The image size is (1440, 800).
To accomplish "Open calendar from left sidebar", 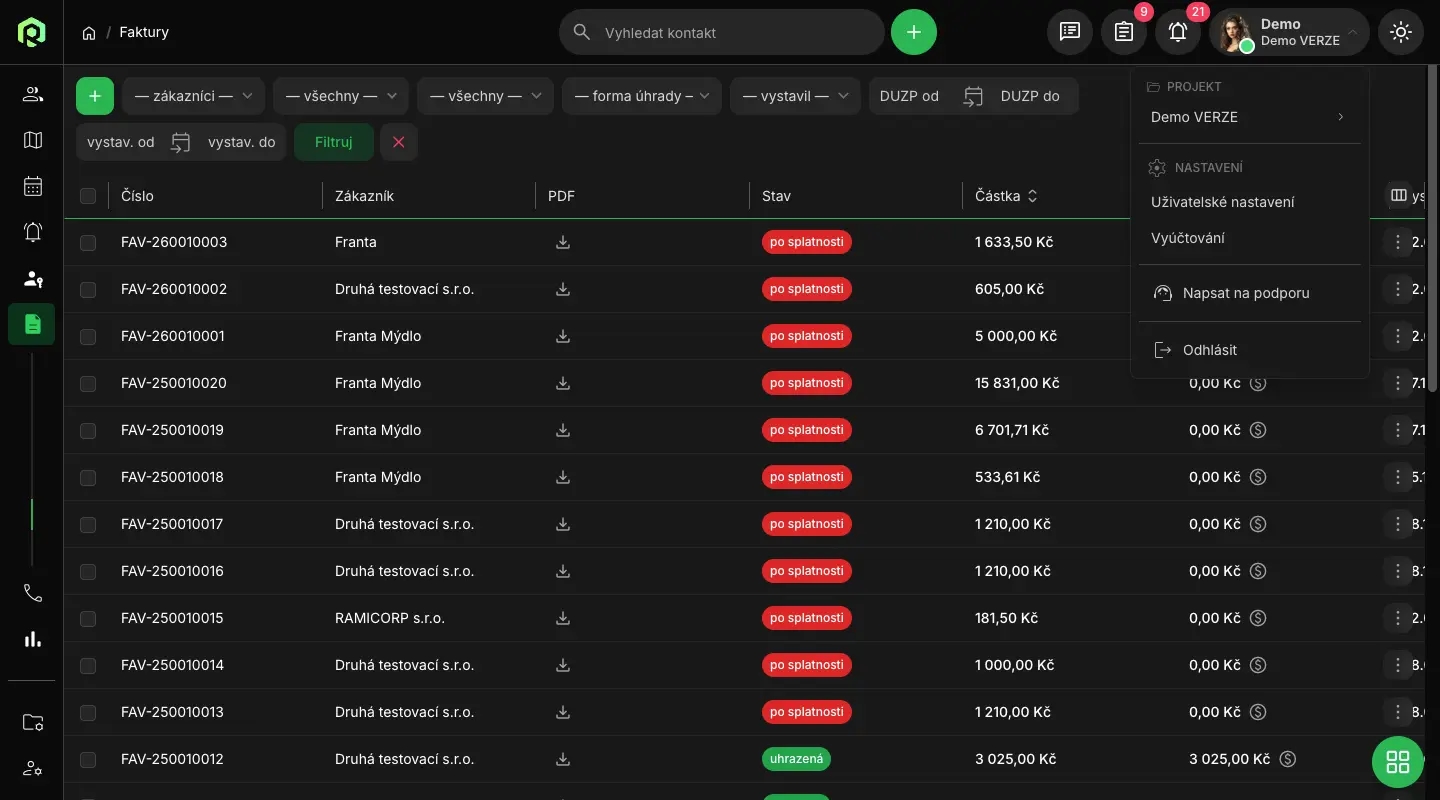I will click(x=33, y=186).
